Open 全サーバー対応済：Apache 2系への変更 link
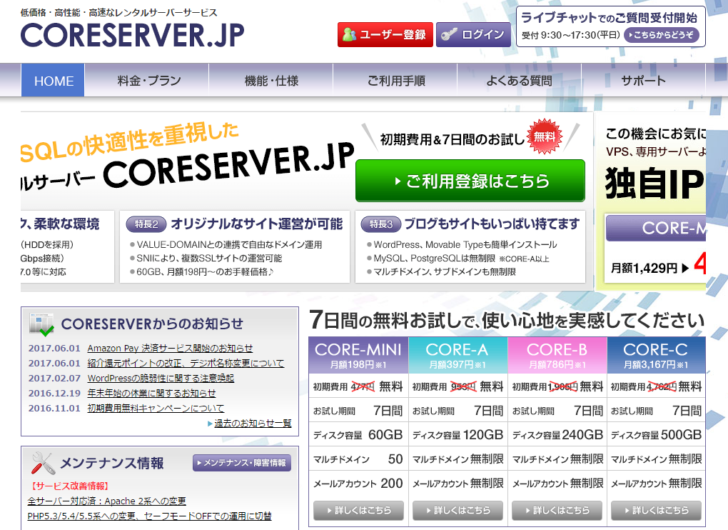728x530 pixels. [107, 501]
